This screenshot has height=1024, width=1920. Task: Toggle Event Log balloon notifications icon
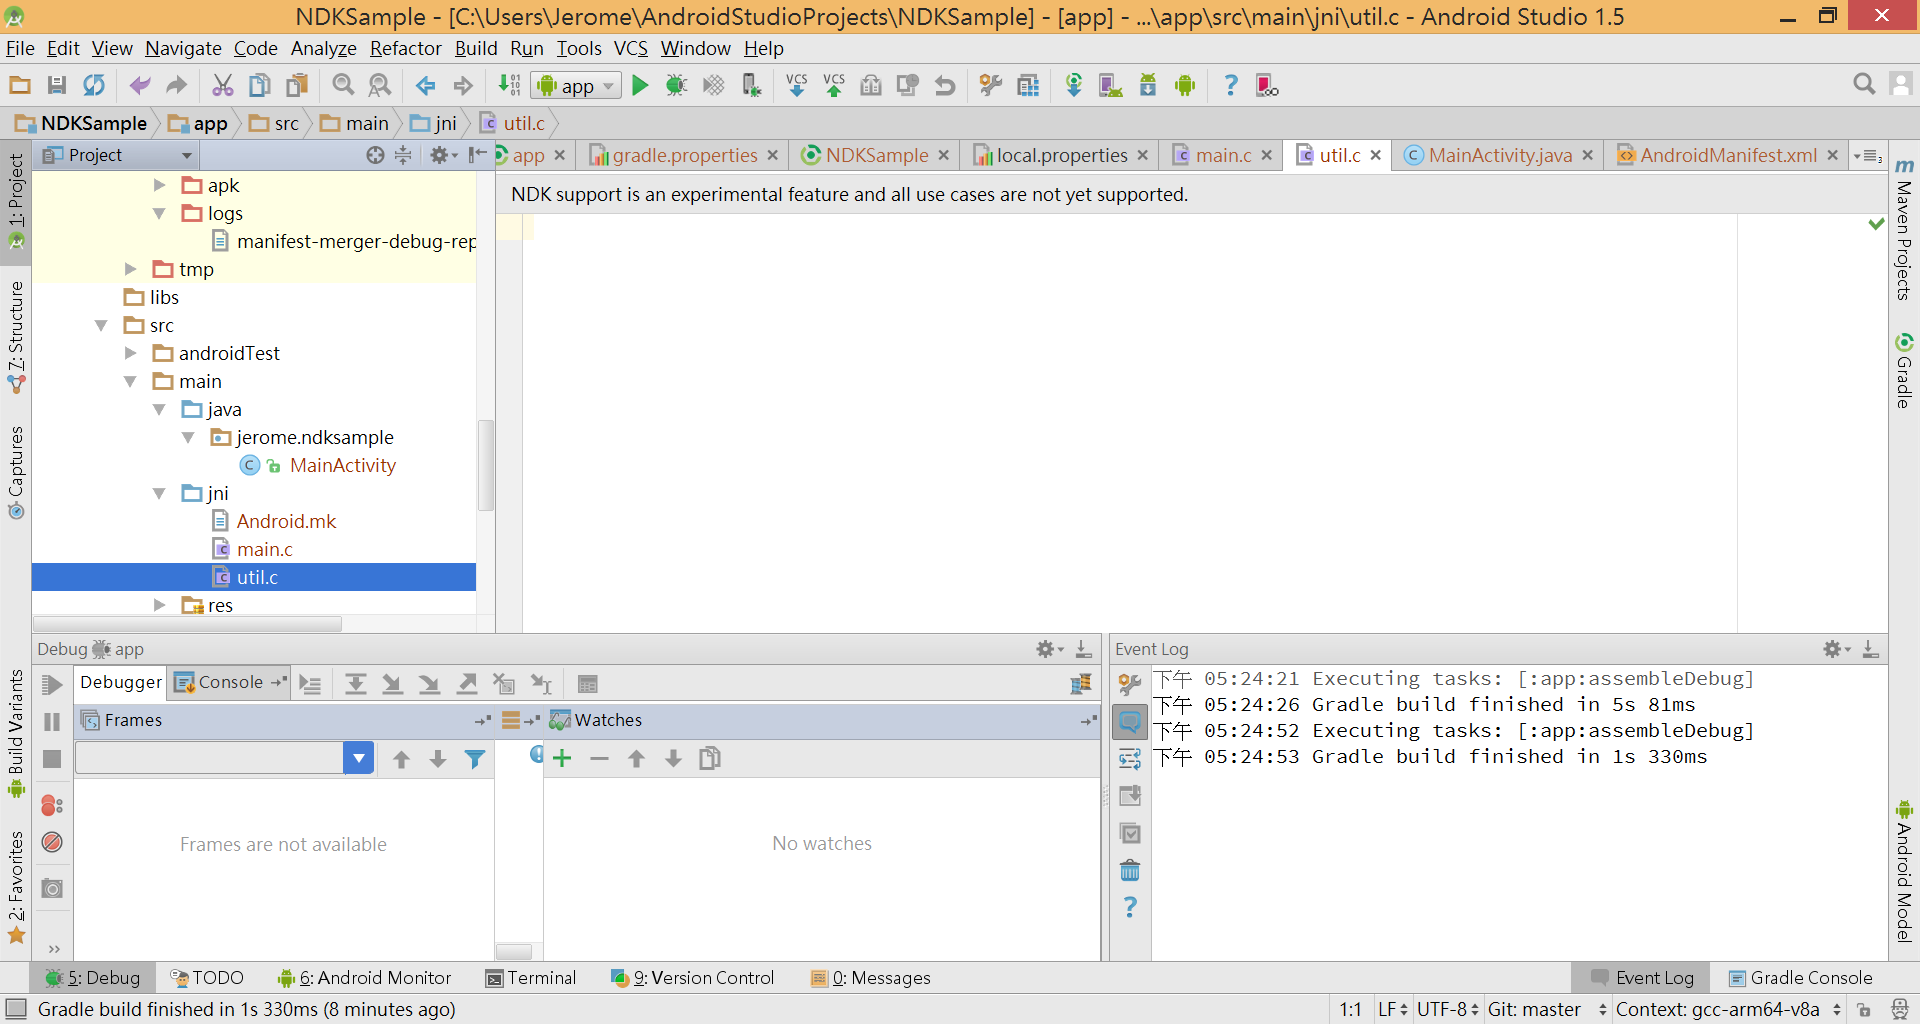click(1130, 721)
